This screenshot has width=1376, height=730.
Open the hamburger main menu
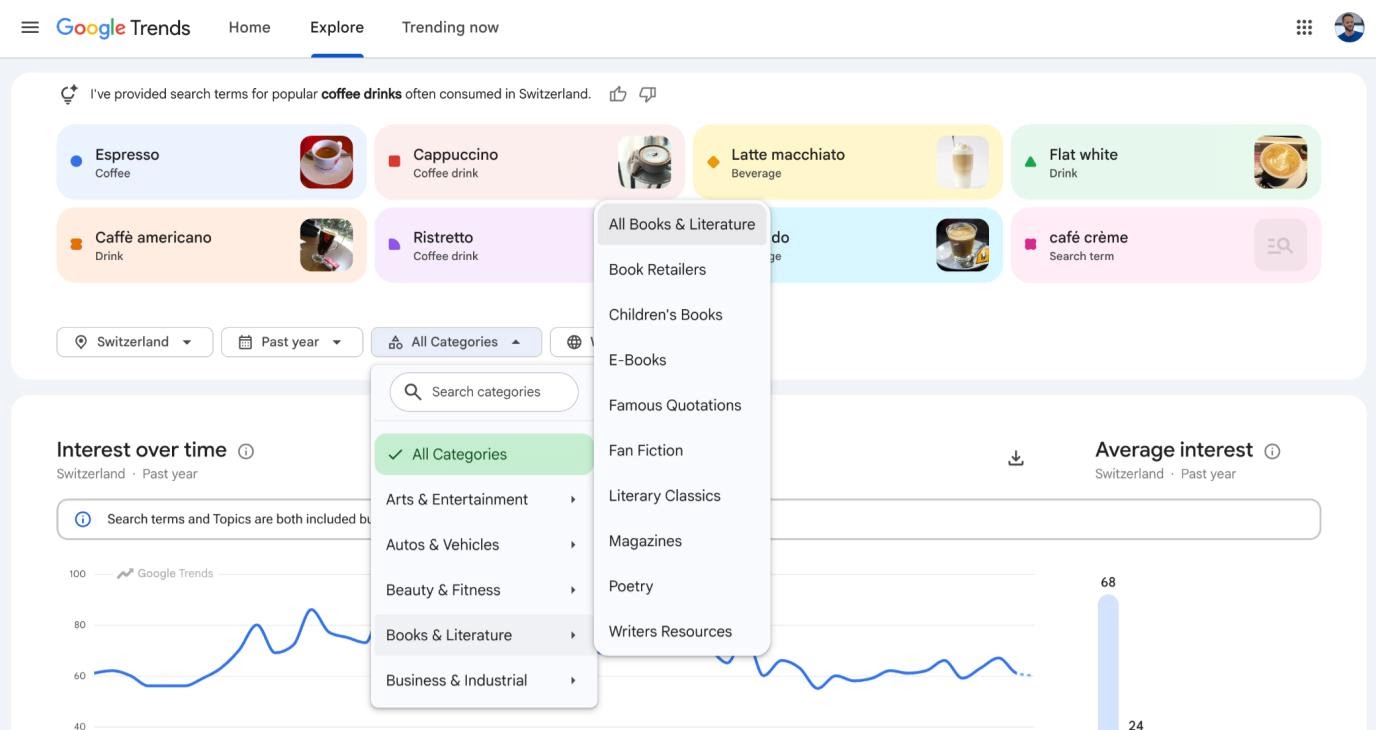(x=30, y=27)
